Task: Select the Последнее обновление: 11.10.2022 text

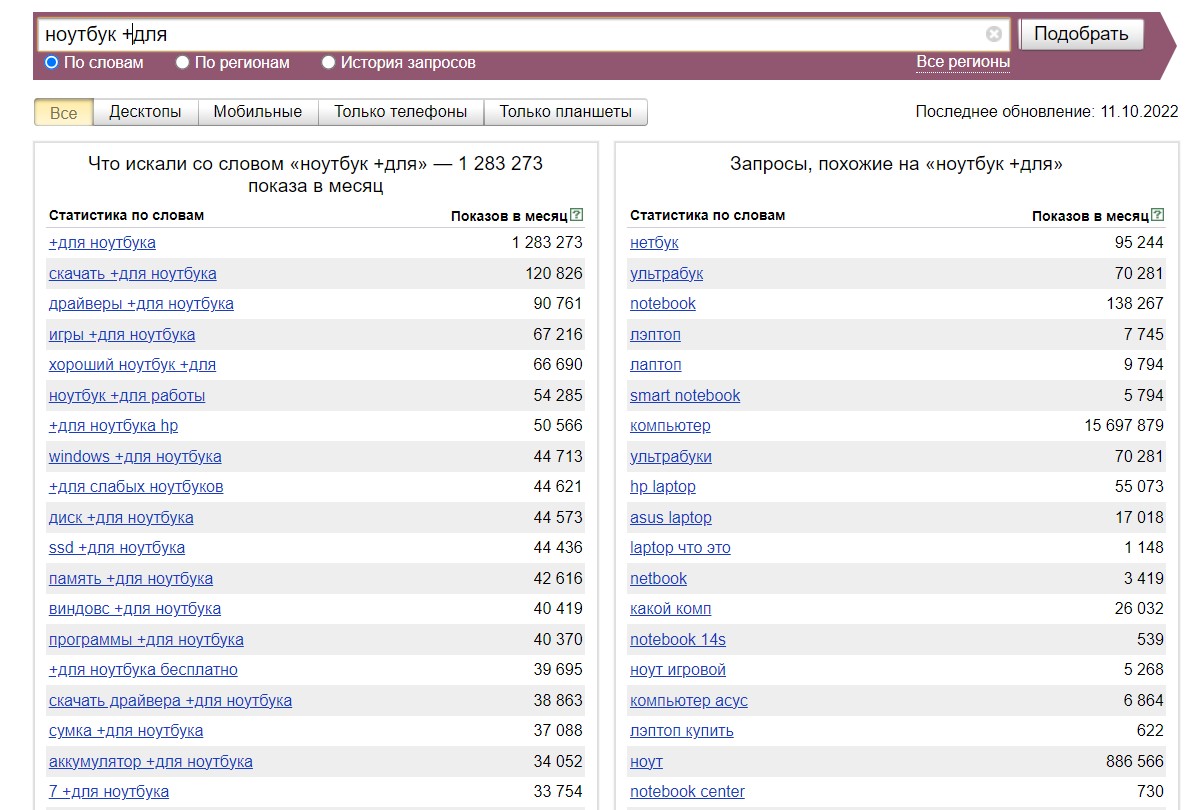Action: pos(1047,112)
